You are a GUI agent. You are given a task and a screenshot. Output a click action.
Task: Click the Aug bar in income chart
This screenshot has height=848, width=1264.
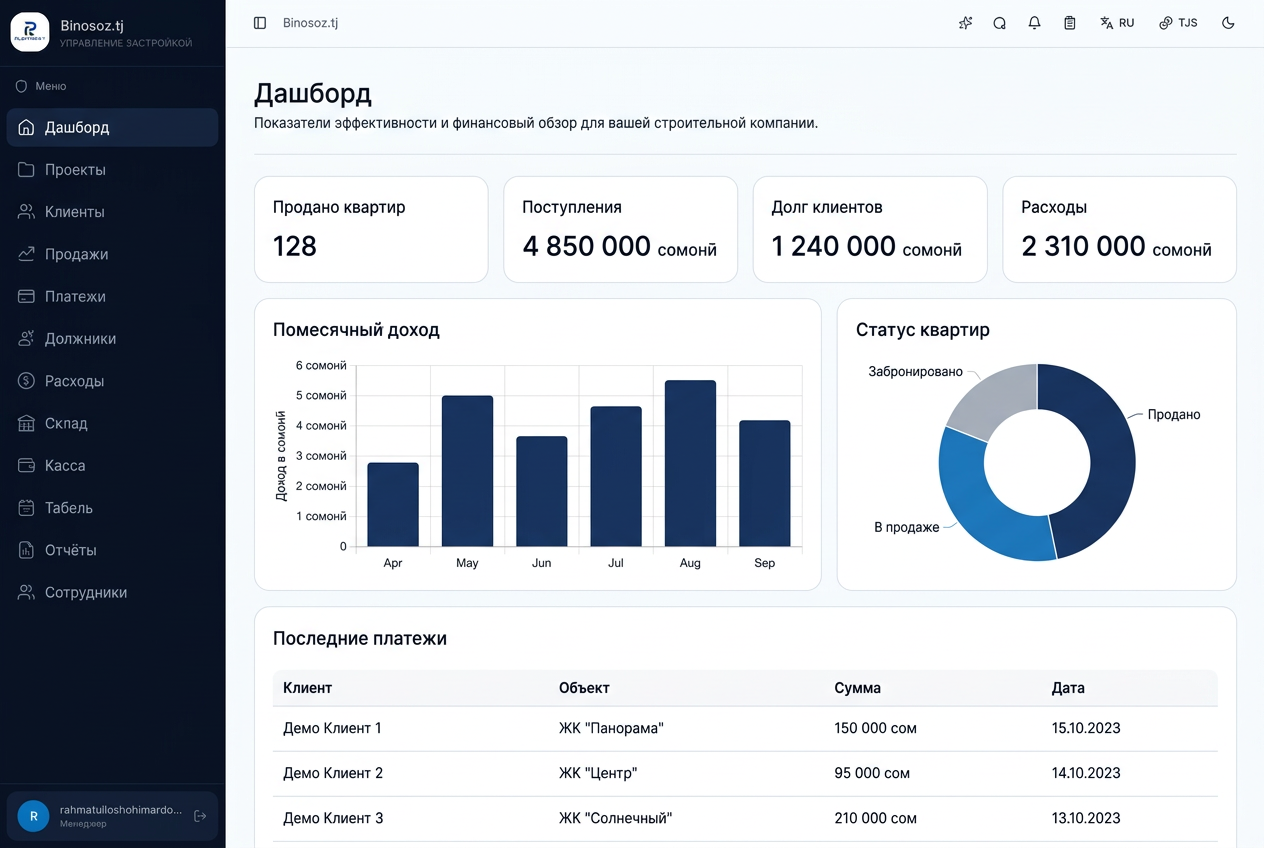(x=690, y=464)
